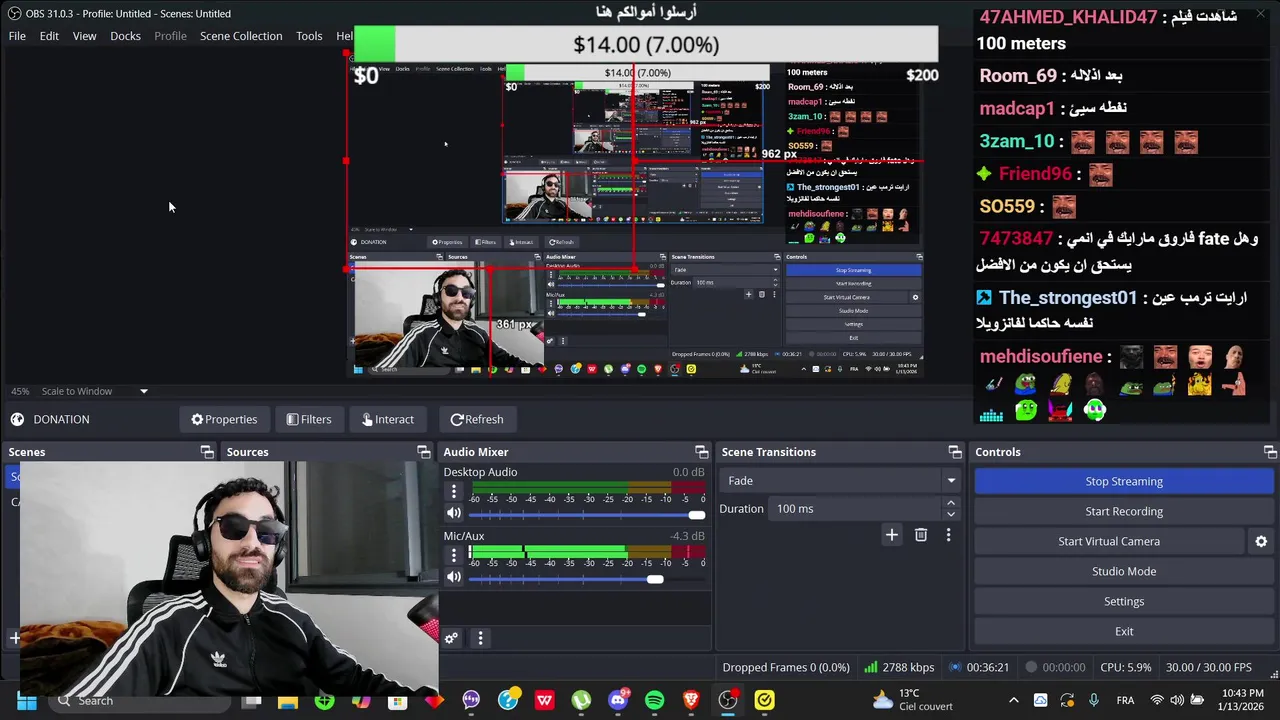This screenshot has height=720, width=1280.
Task: Remove transition with trash icon
Action: click(x=921, y=535)
